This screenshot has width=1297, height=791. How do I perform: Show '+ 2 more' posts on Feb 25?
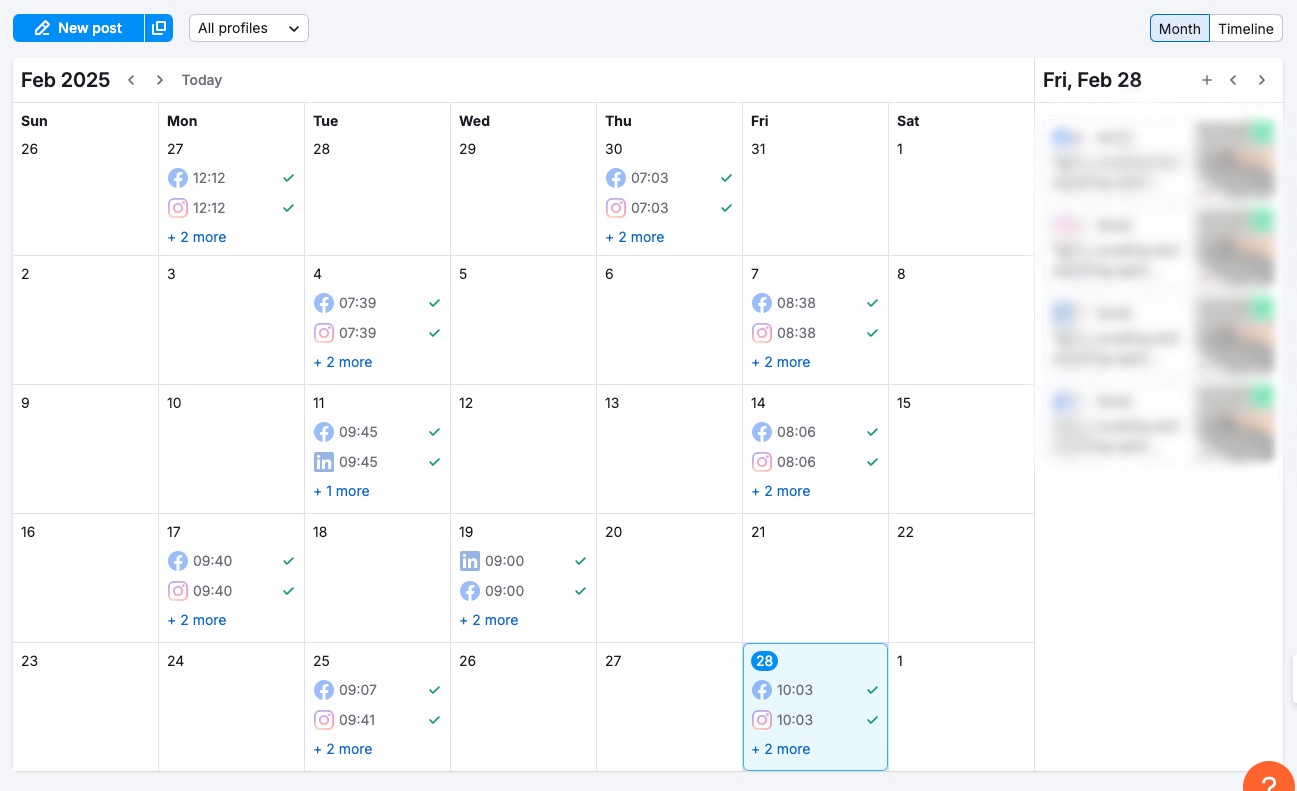tap(343, 749)
